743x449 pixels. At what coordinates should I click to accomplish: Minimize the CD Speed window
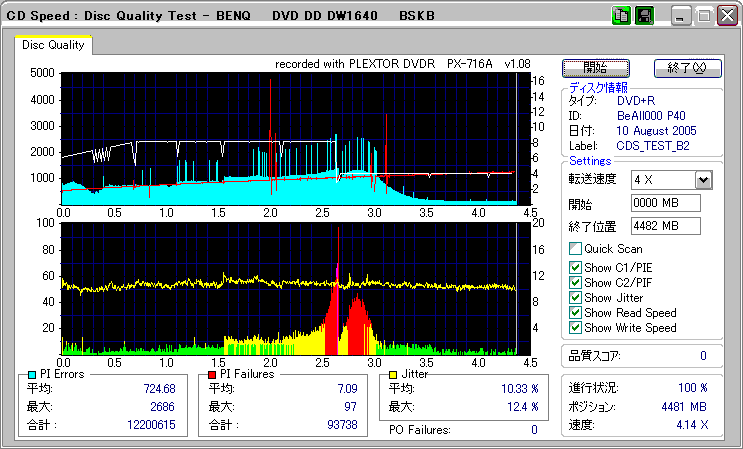681,16
